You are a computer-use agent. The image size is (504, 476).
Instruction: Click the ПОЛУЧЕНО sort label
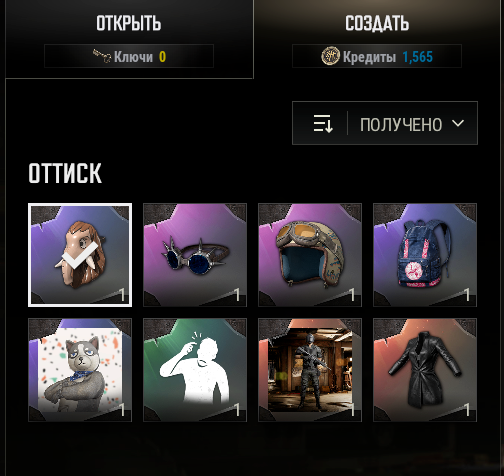[x=401, y=125]
